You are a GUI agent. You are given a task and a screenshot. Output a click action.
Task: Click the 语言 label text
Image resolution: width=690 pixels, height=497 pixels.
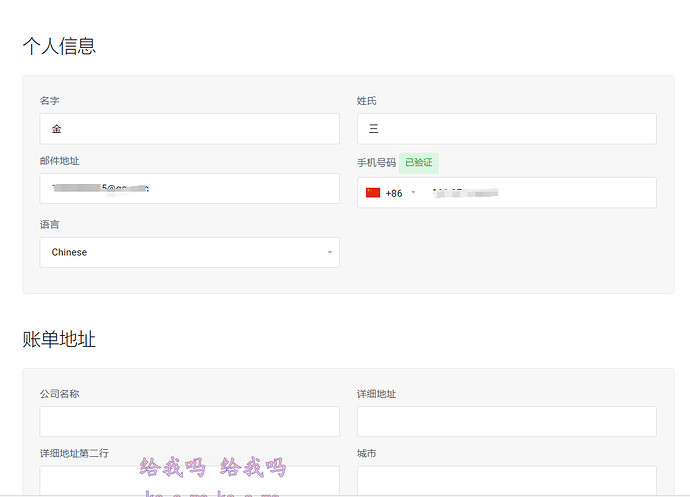tap(49, 225)
